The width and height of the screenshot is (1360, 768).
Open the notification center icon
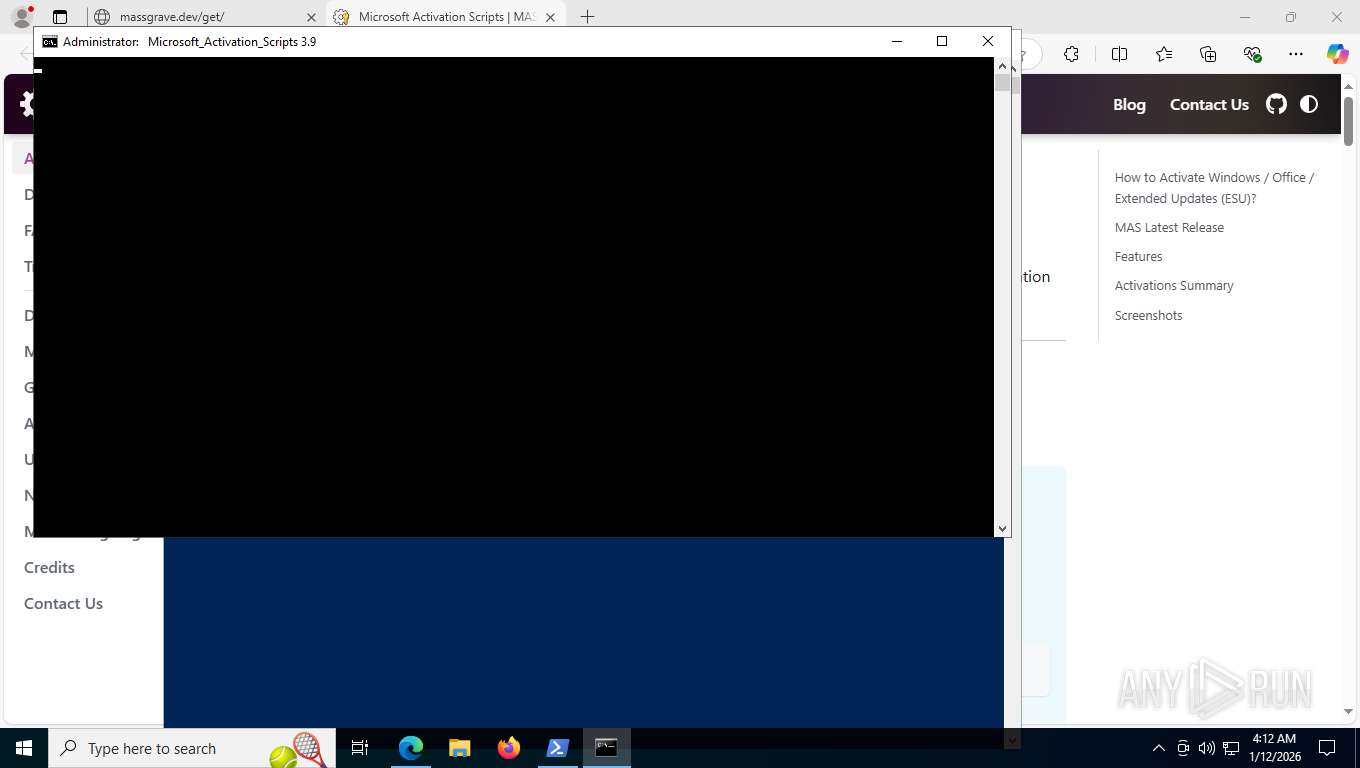click(x=1327, y=748)
